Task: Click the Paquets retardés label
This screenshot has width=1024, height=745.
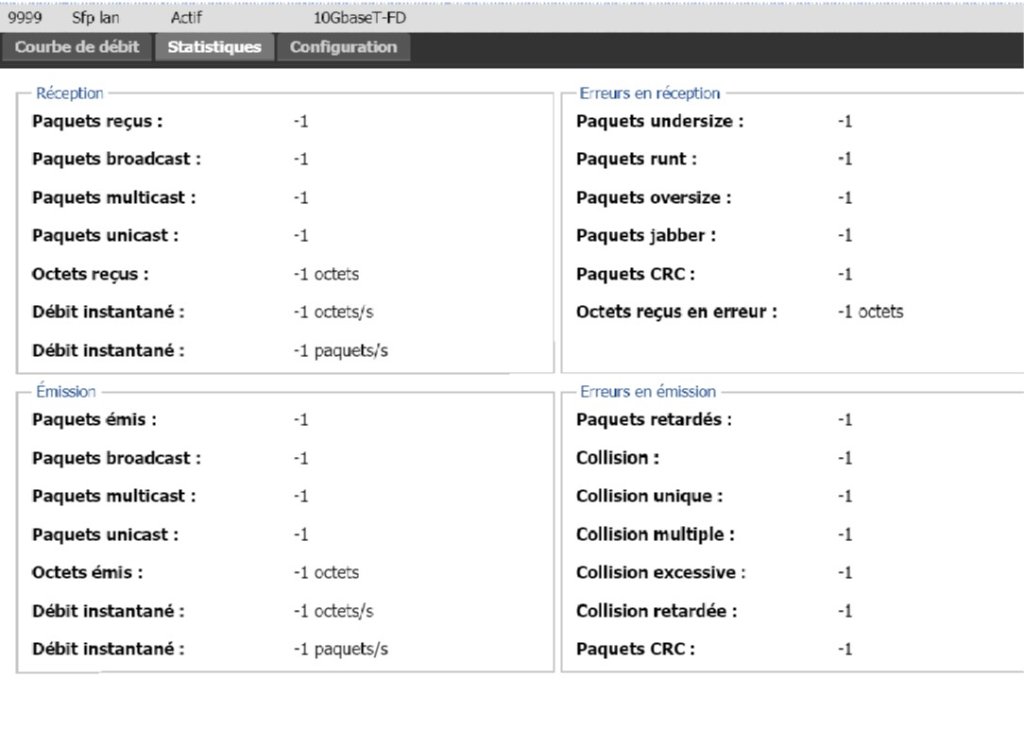Action: (654, 420)
